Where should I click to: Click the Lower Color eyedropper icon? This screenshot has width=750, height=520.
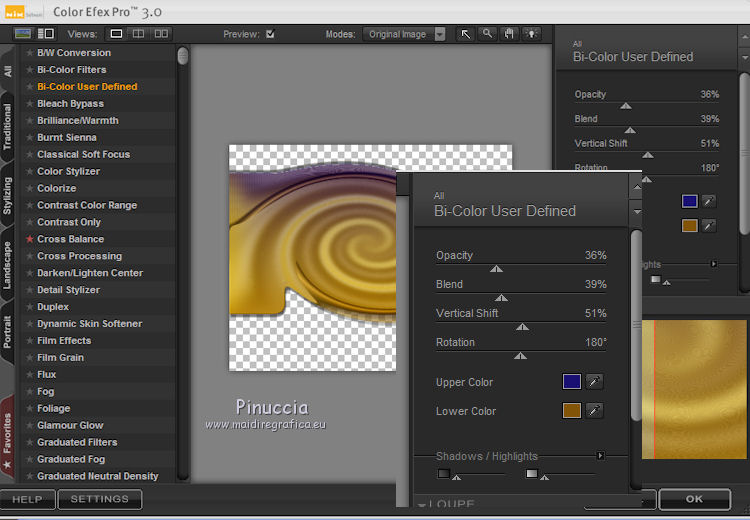[595, 411]
